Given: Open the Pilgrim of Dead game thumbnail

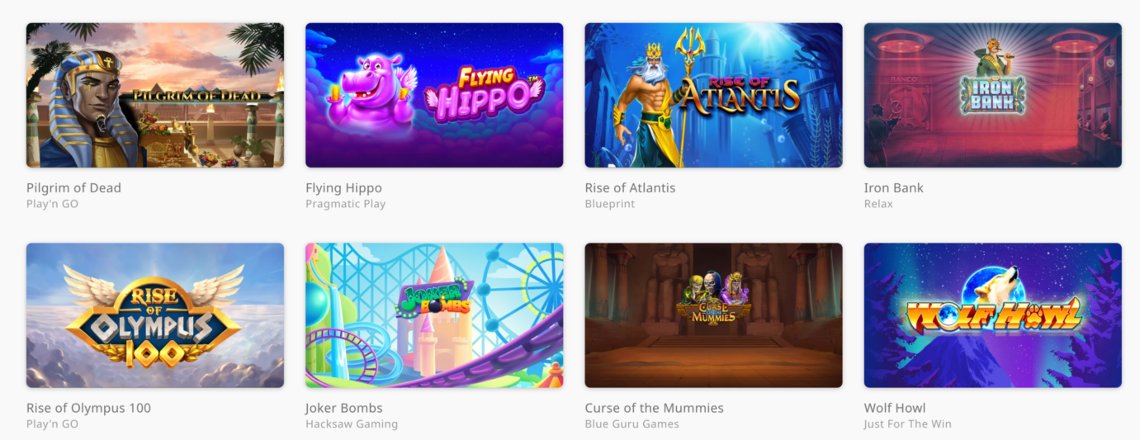Looking at the screenshot, I should pos(155,95).
